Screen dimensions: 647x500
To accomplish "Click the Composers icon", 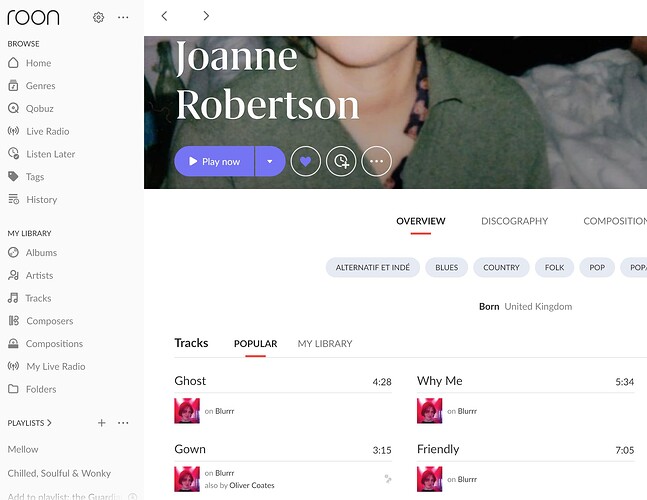I will click(x=13, y=321).
